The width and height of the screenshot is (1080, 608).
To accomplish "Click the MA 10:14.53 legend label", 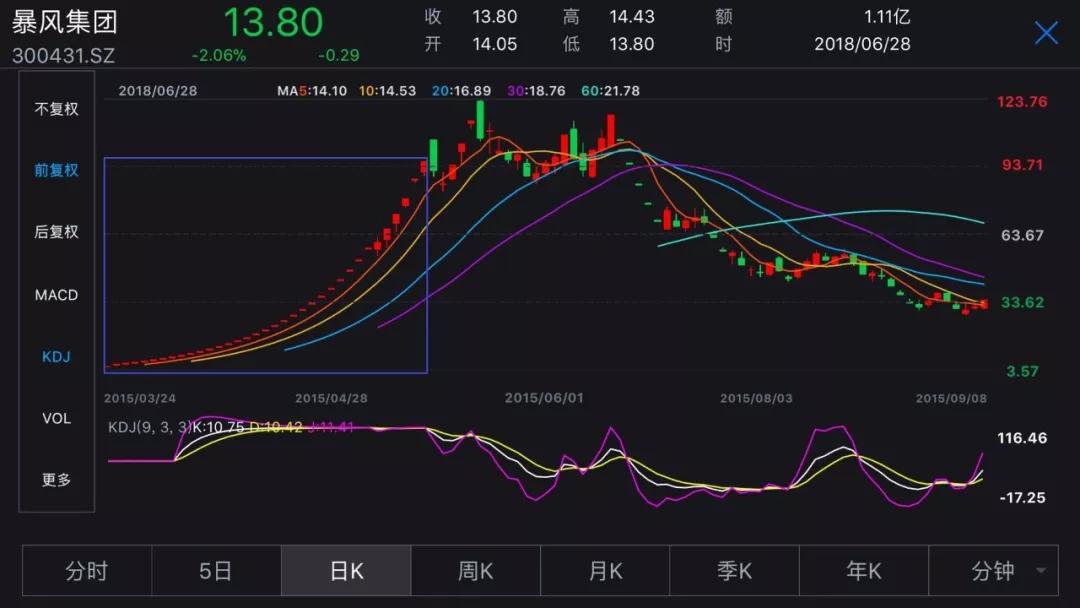I will click(x=387, y=91).
